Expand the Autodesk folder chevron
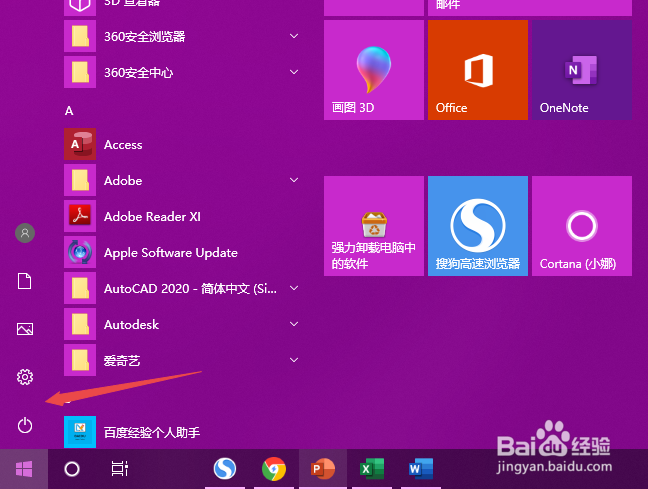Image resolution: width=648 pixels, height=489 pixels. pos(294,324)
